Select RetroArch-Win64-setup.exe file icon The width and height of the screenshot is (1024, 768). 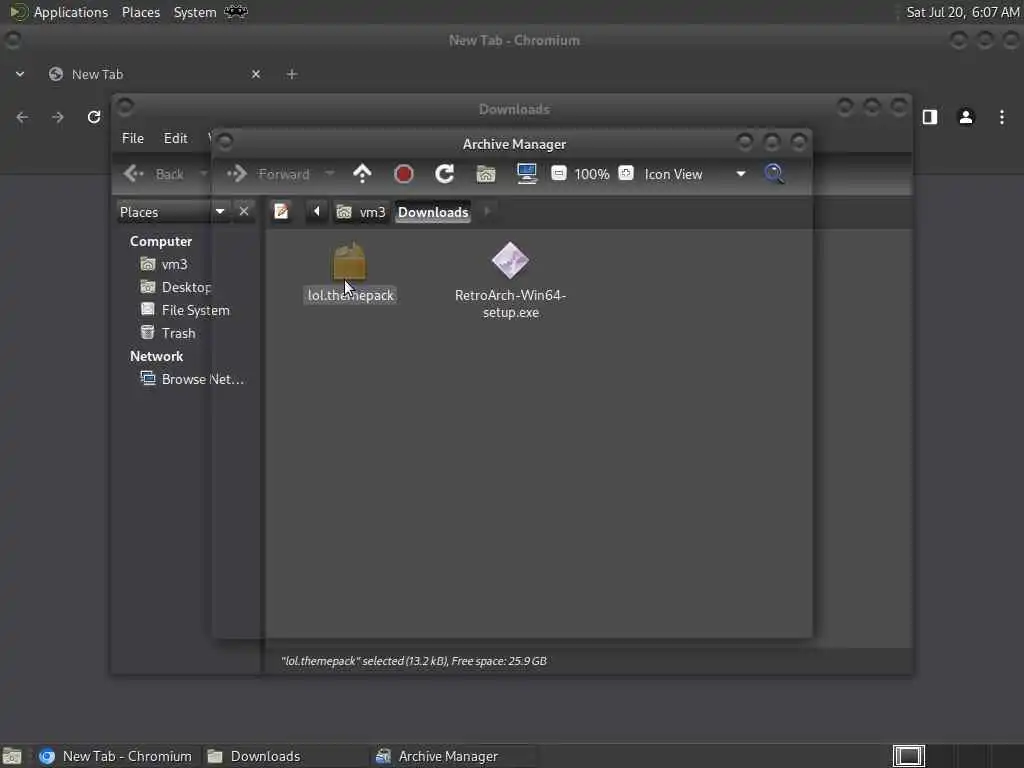click(511, 260)
